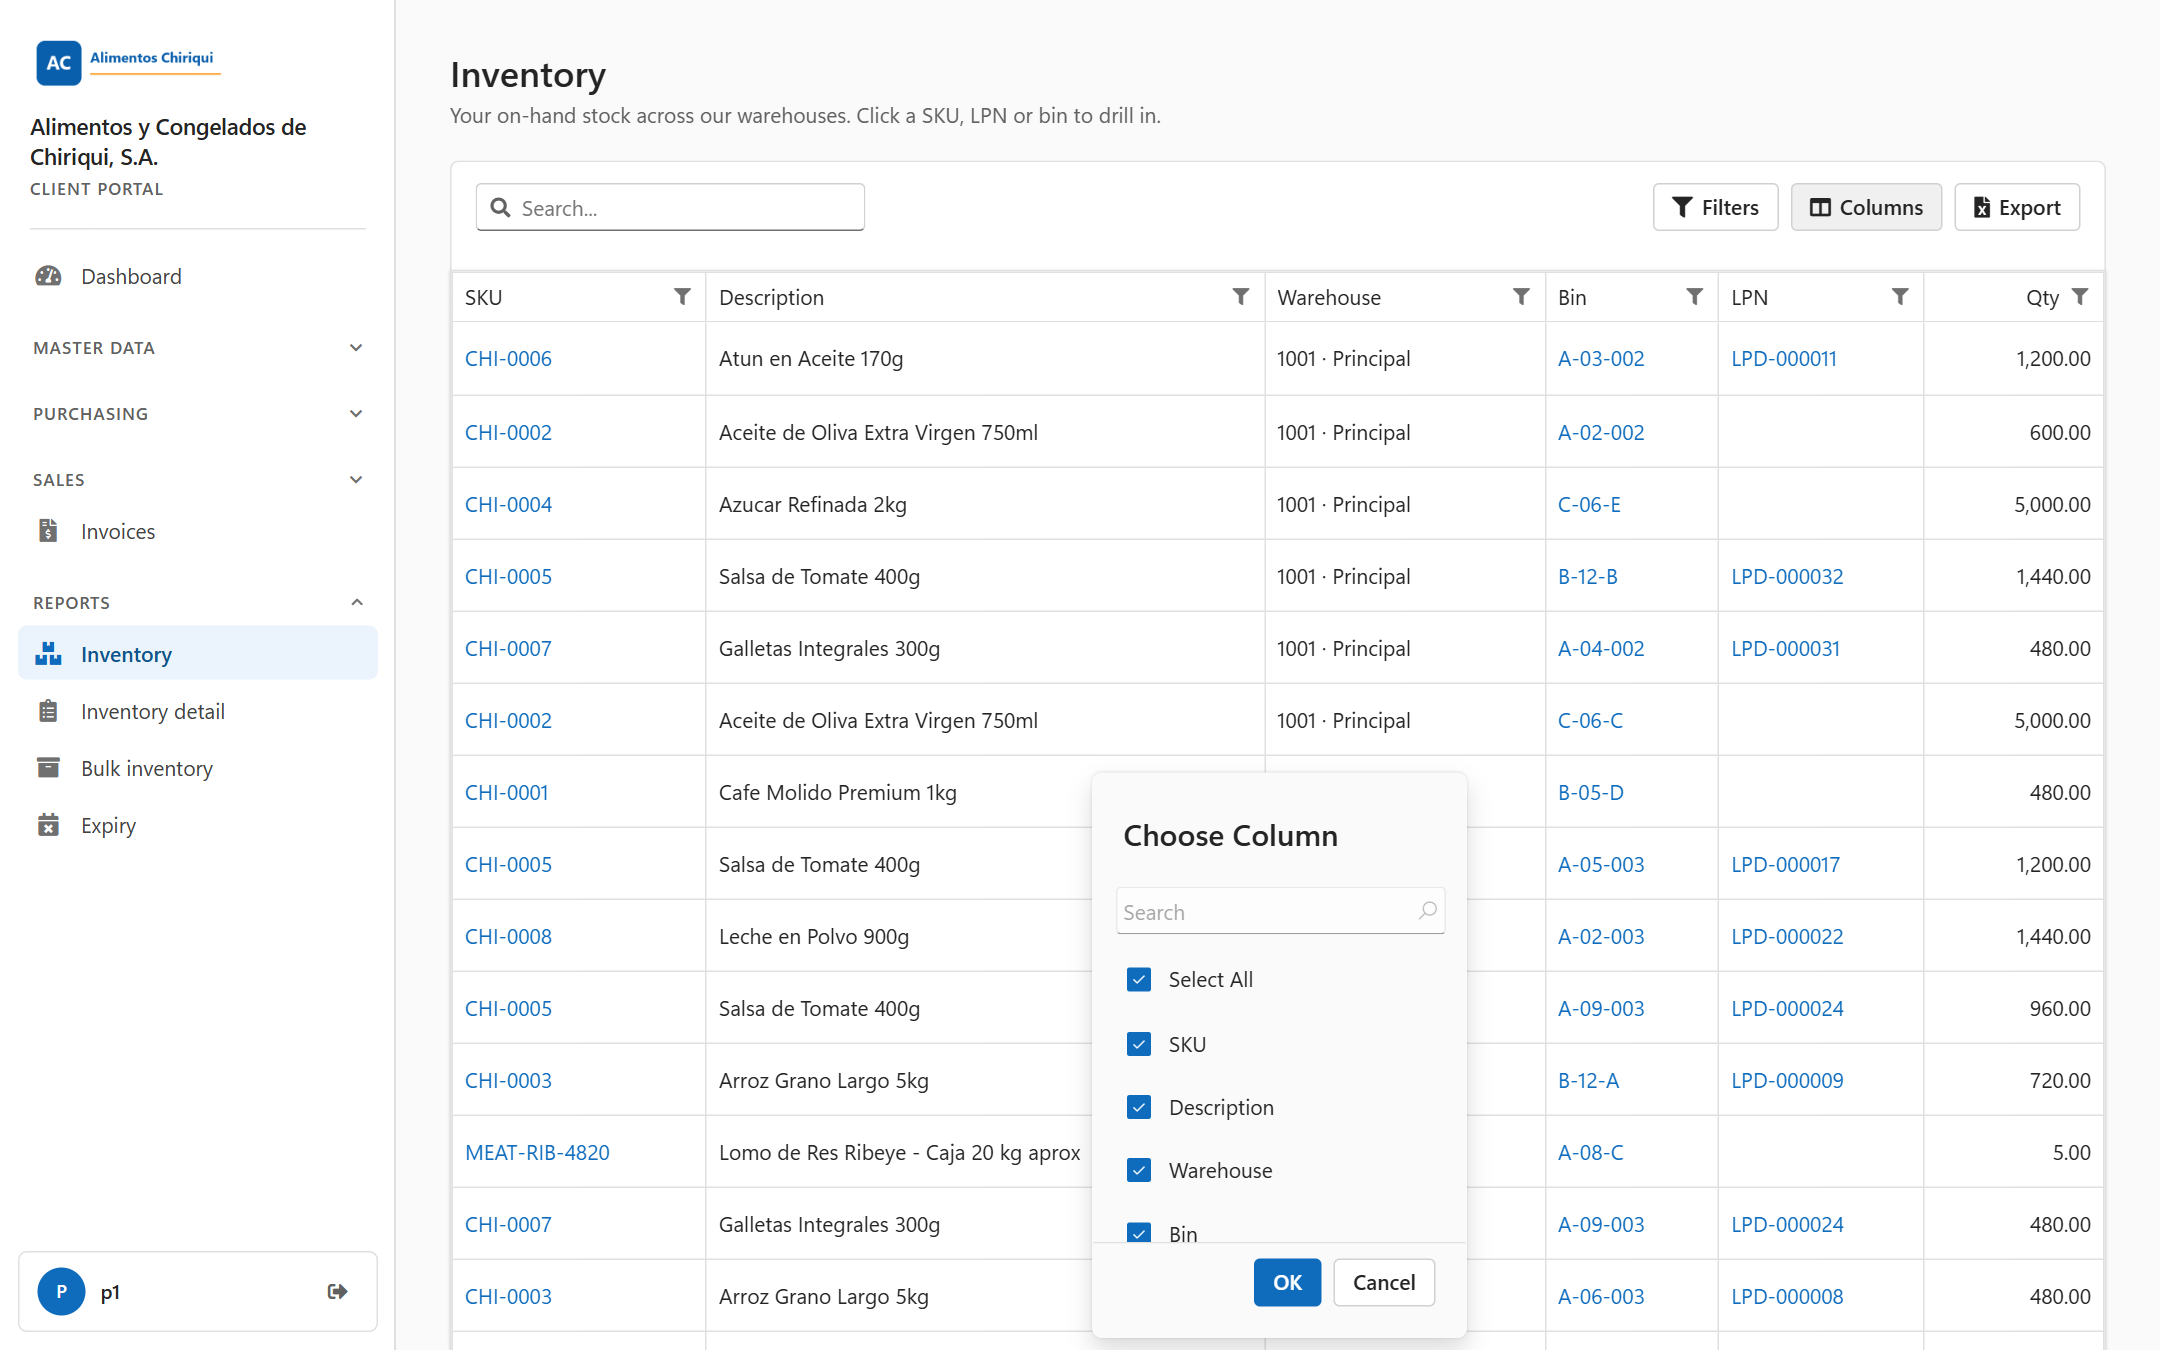The height and width of the screenshot is (1350, 2160).
Task: Open bin link B-05-D
Action: coord(1590,792)
